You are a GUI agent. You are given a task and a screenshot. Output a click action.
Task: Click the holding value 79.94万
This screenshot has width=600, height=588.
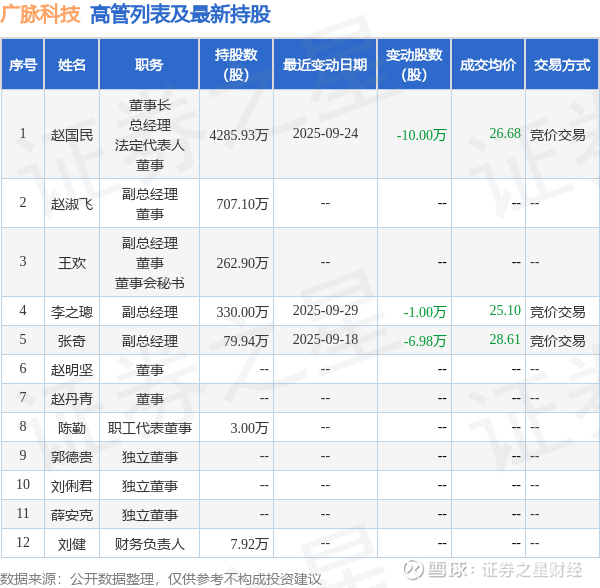pyautogui.click(x=246, y=341)
